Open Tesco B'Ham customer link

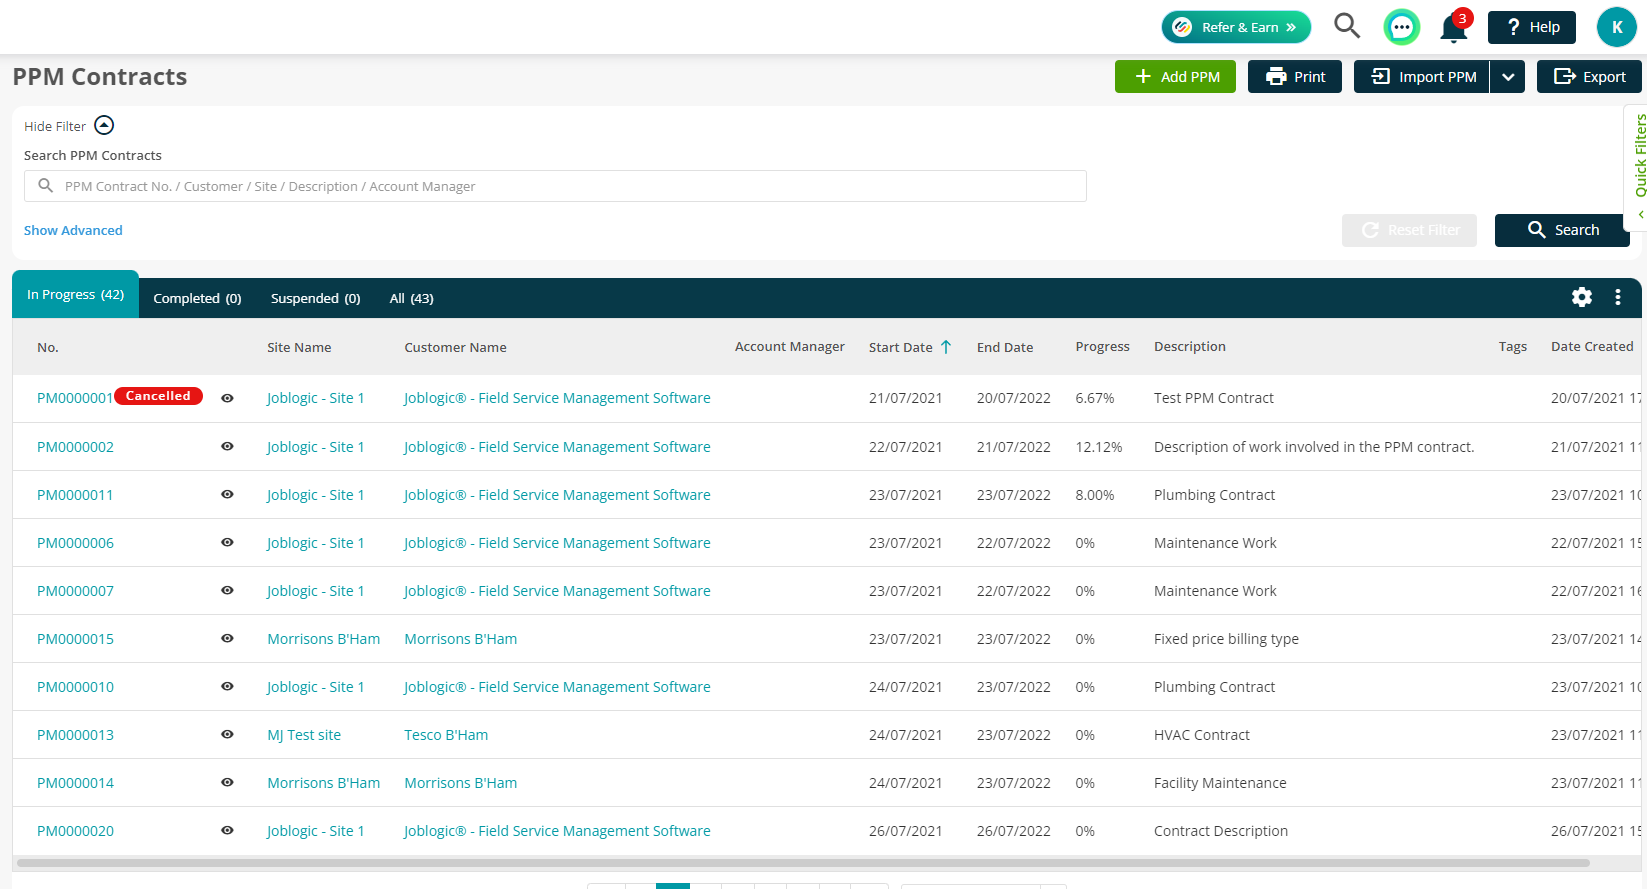pyautogui.click(x=446, y=735)
